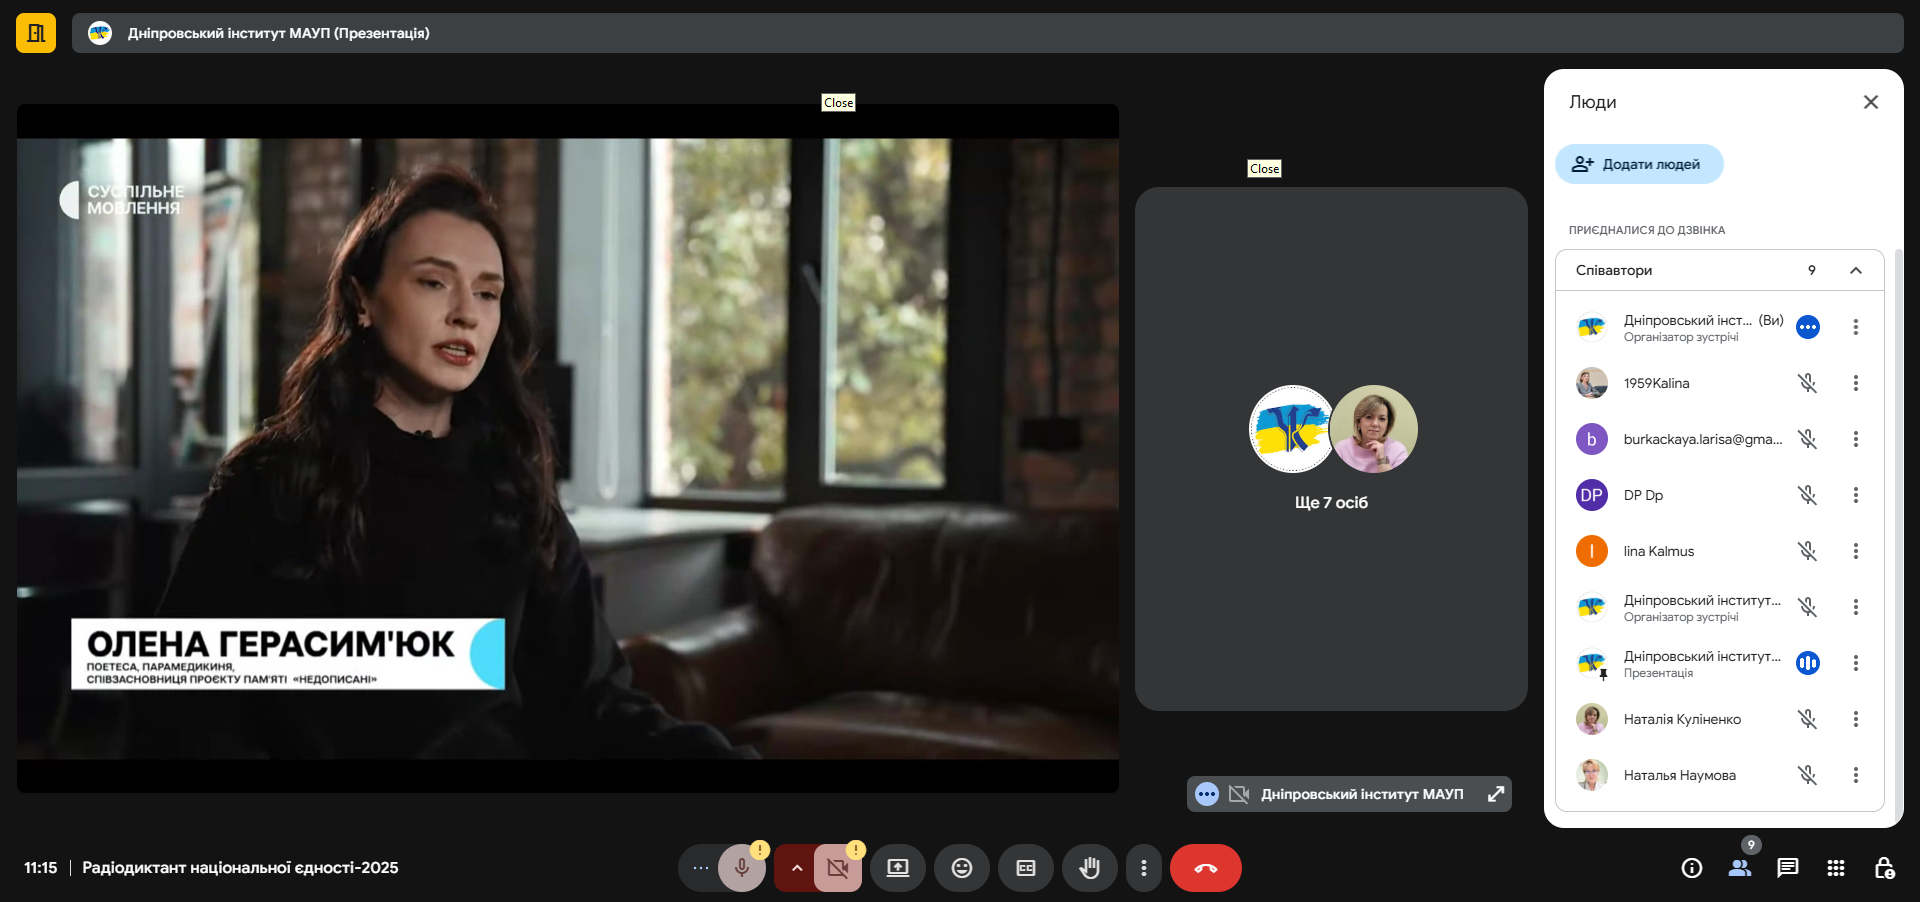Click the red leave call button

coord(1205,868)
